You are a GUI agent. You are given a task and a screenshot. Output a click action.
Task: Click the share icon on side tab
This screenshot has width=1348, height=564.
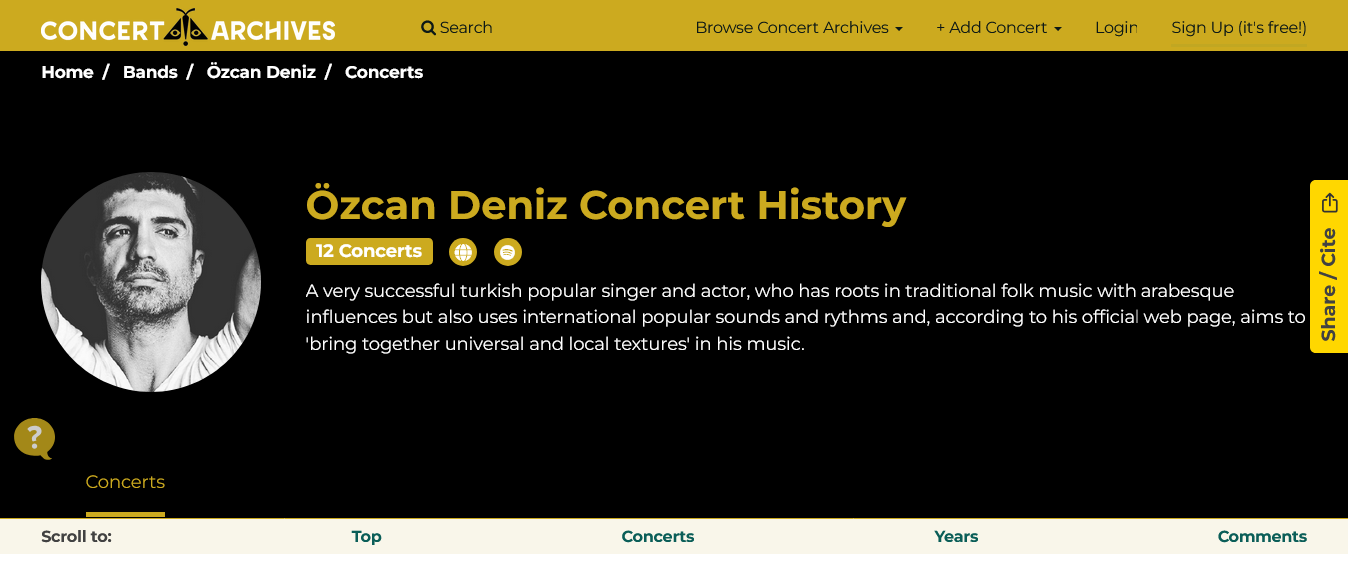(x=1329, y=203)
